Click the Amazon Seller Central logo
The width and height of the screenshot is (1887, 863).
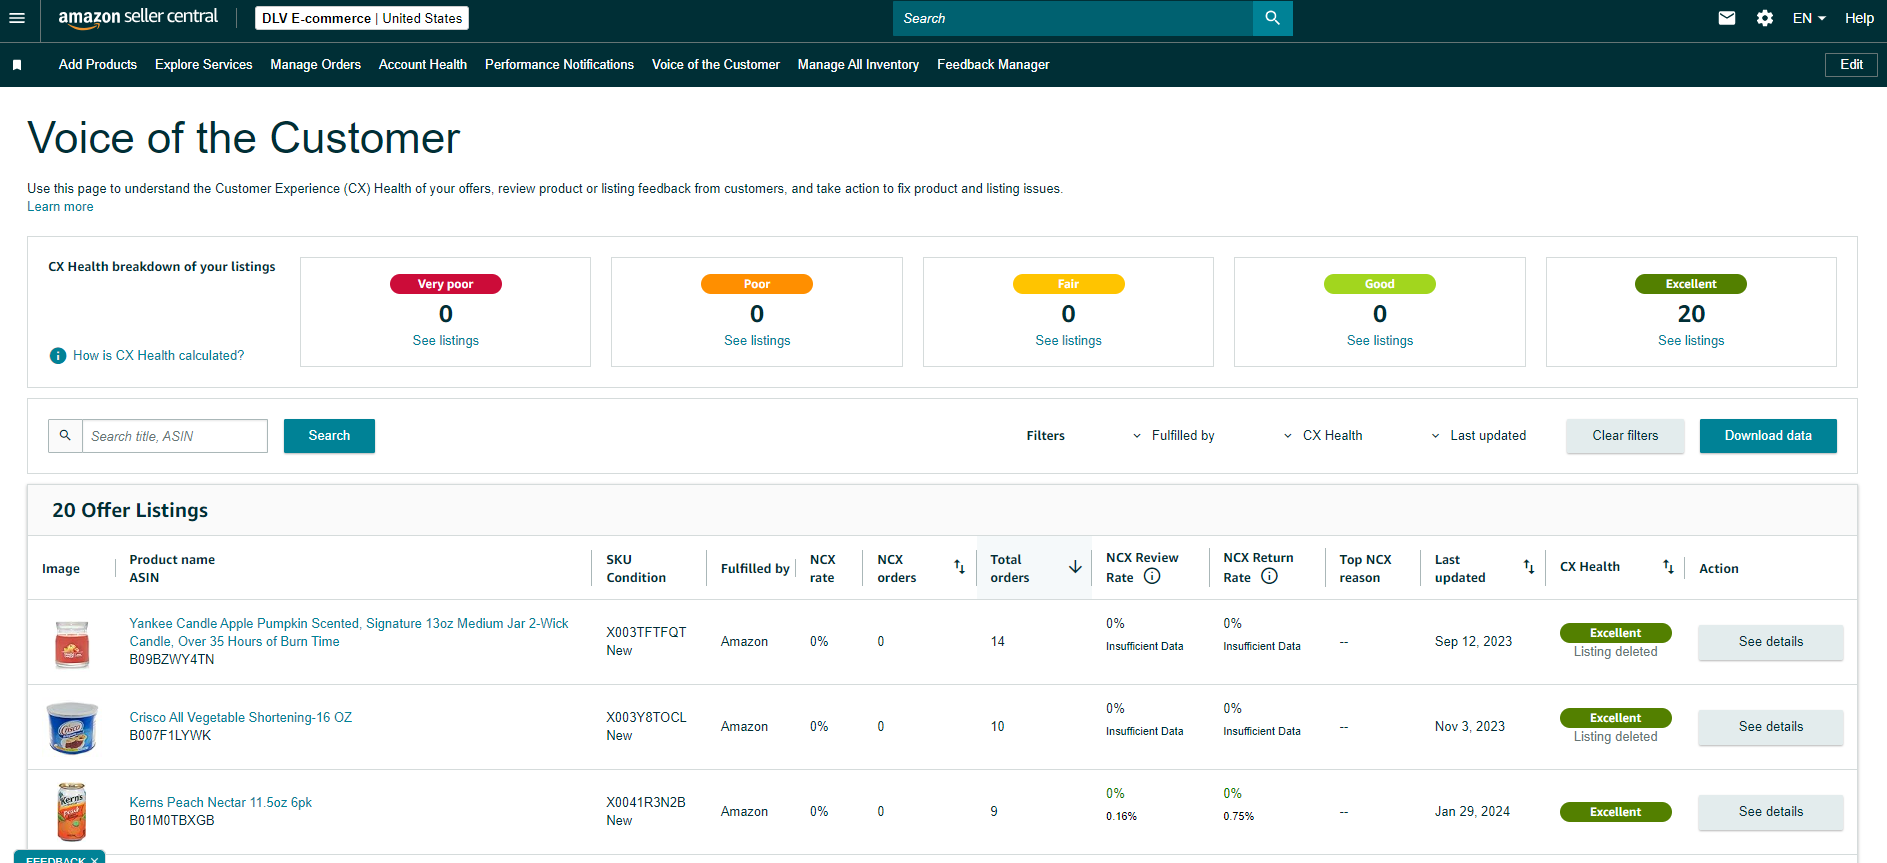138,18
